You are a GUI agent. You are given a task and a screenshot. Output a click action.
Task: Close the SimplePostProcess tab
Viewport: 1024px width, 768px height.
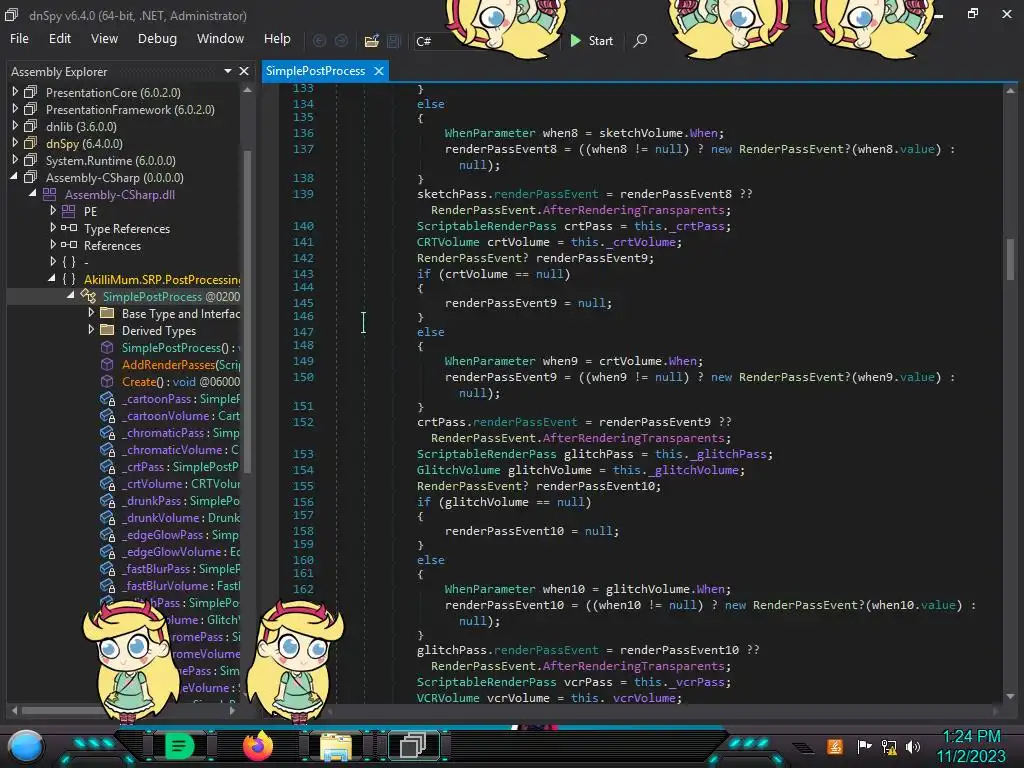(379, 71)
